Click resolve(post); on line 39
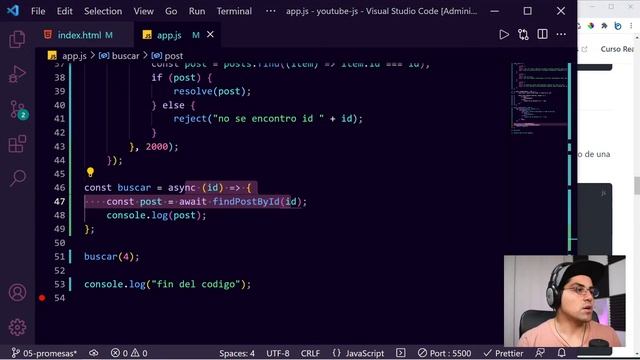 [212, 91]
